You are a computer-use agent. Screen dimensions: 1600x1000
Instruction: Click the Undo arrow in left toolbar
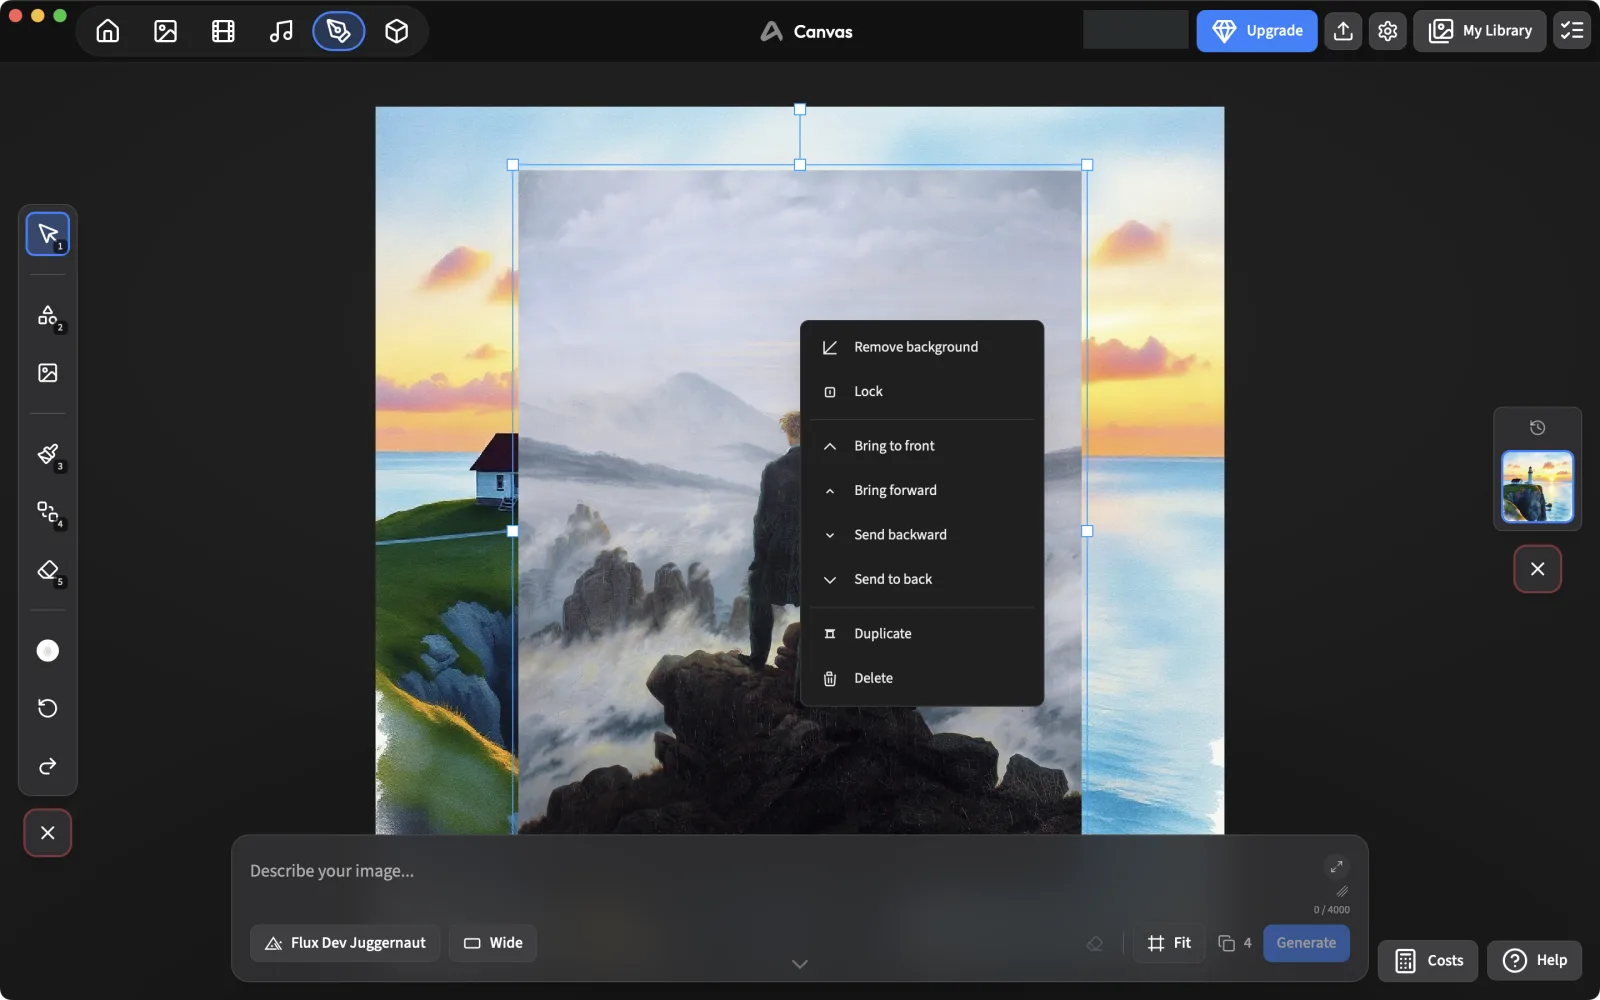click(48, 708)
